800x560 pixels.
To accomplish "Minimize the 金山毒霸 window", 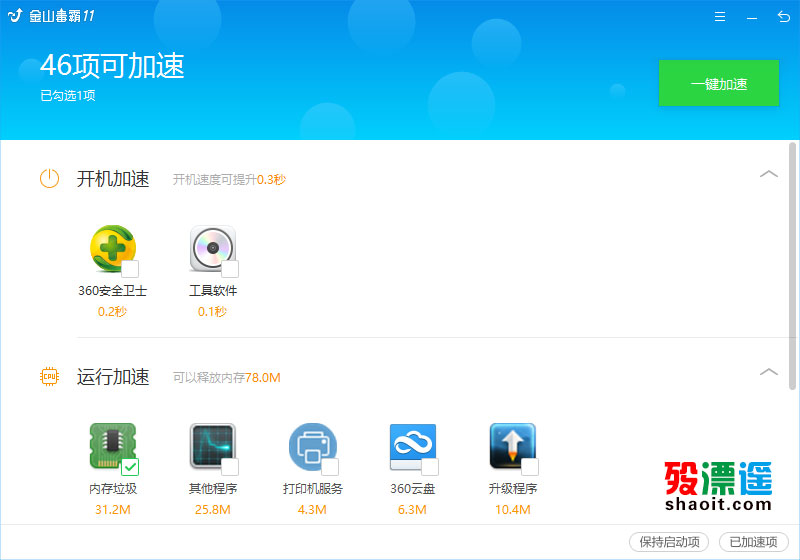I will coord(752,18).
